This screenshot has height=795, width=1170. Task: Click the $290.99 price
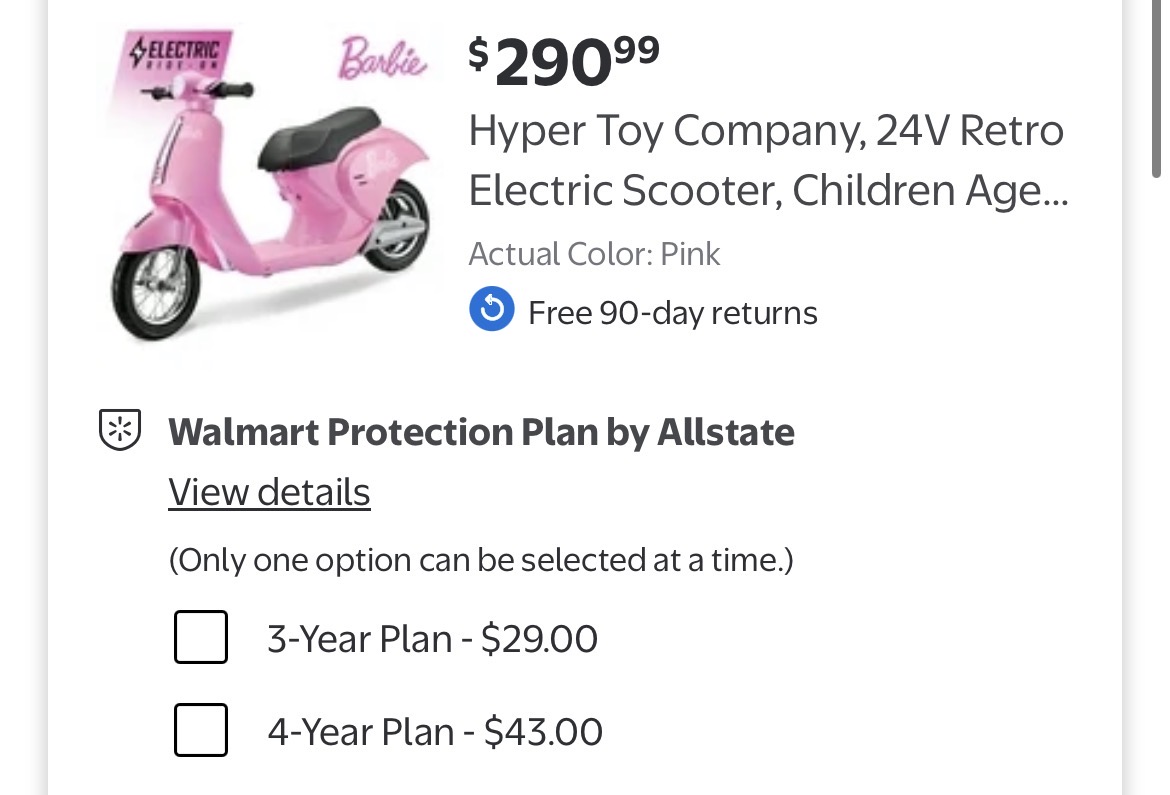(564, 62)
